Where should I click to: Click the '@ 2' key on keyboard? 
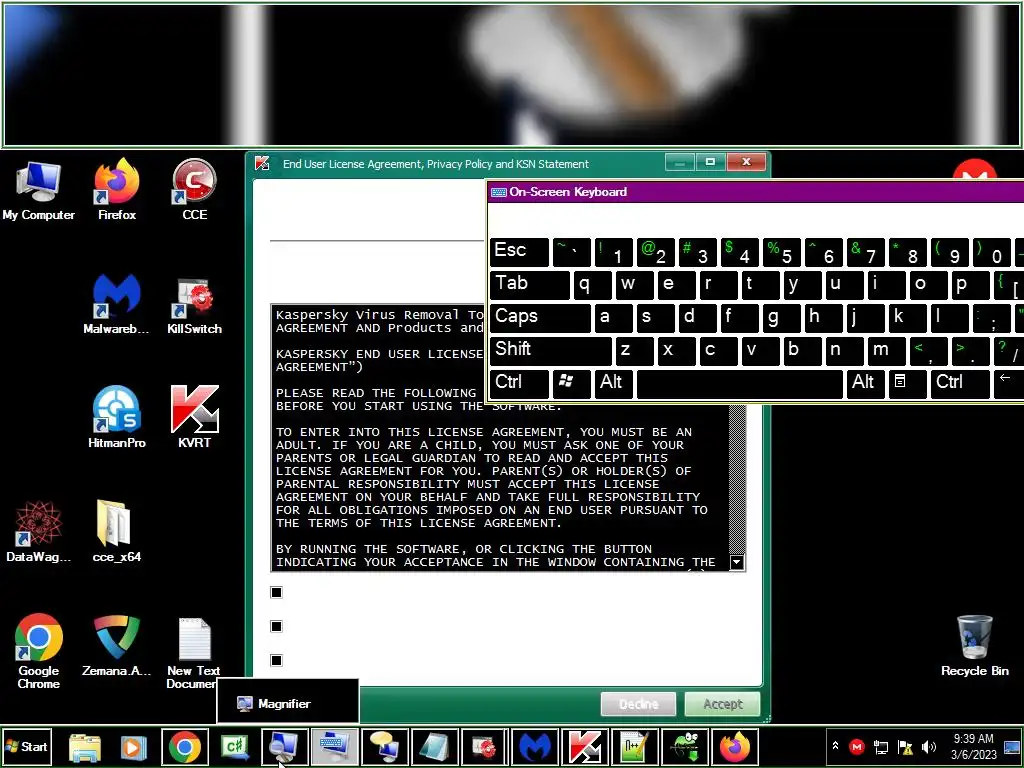[655, 251]
